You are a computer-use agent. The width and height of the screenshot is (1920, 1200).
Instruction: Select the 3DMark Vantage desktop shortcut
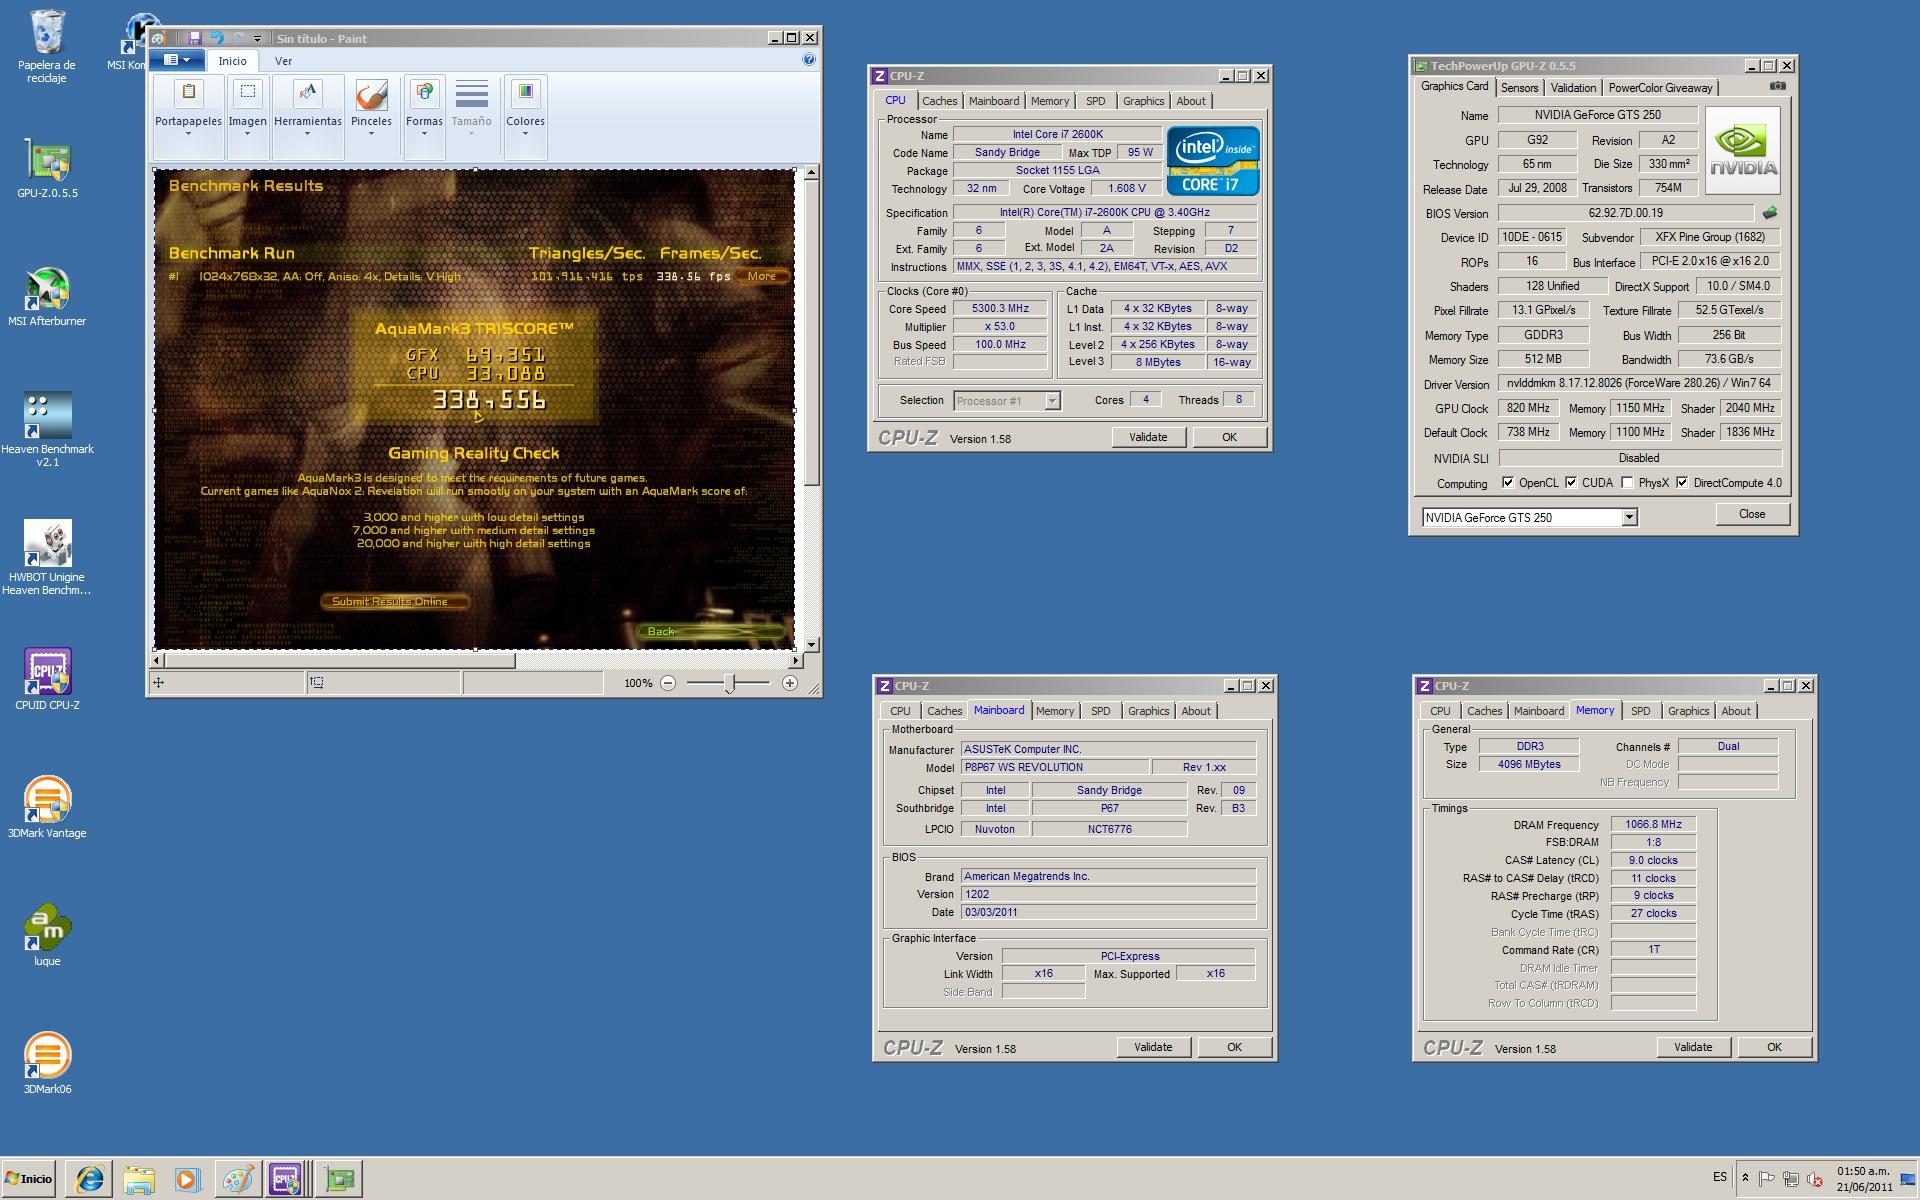(47, 808)
